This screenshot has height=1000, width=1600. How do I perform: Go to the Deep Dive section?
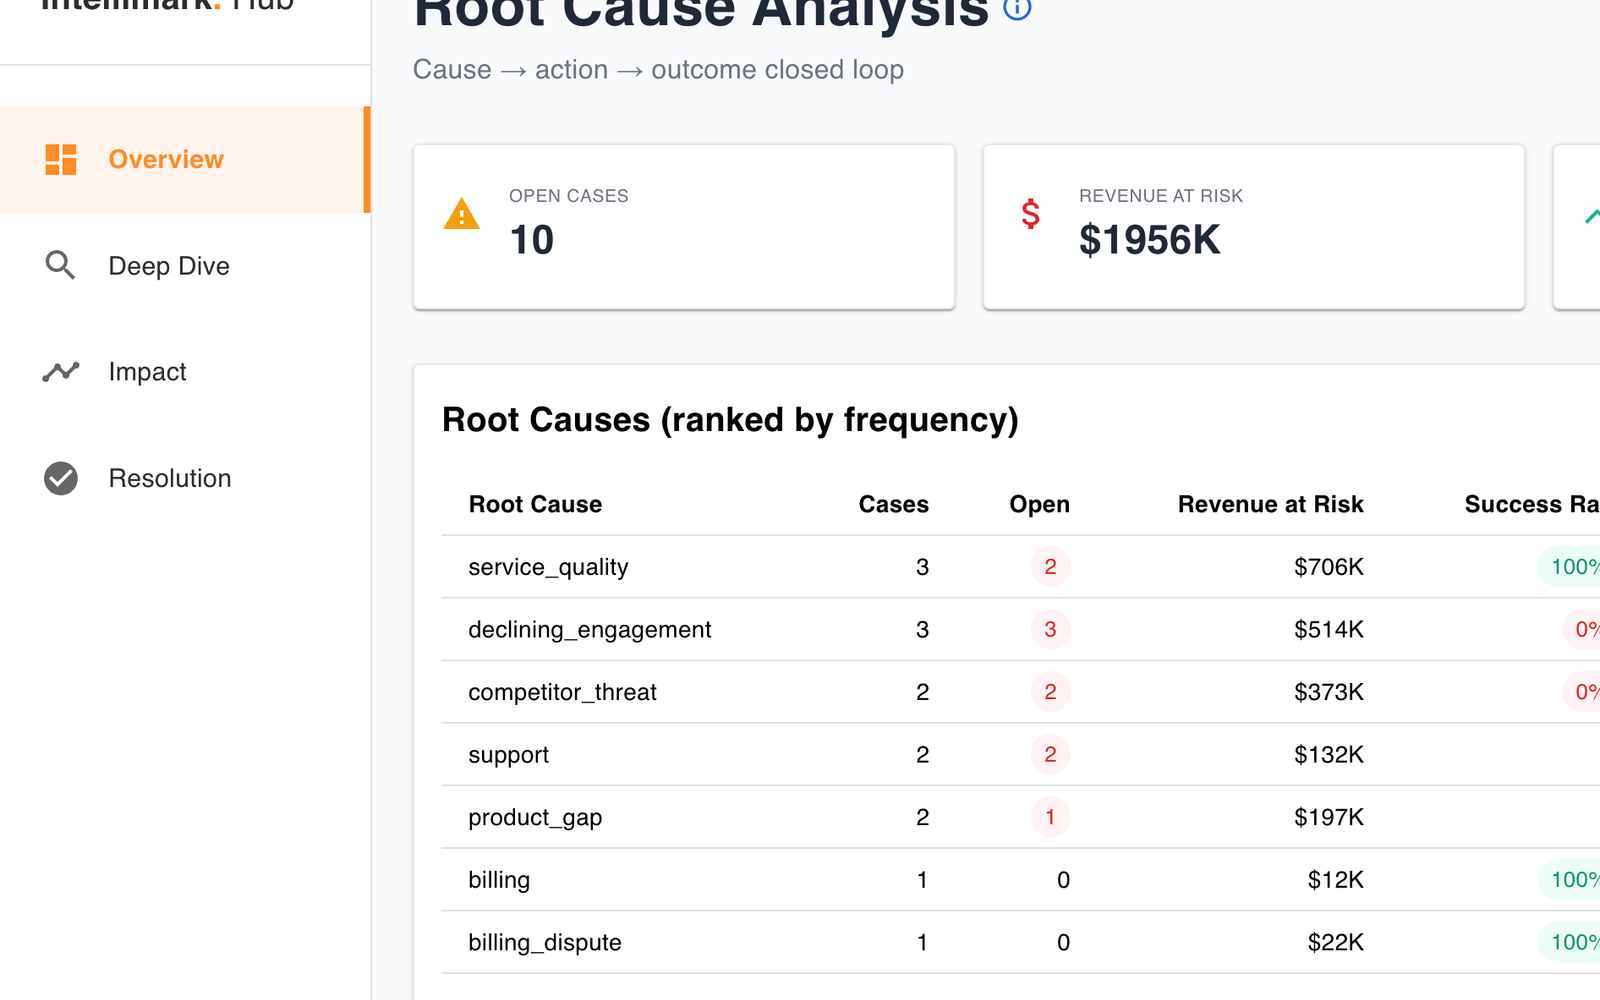click(x=185, y=266)
